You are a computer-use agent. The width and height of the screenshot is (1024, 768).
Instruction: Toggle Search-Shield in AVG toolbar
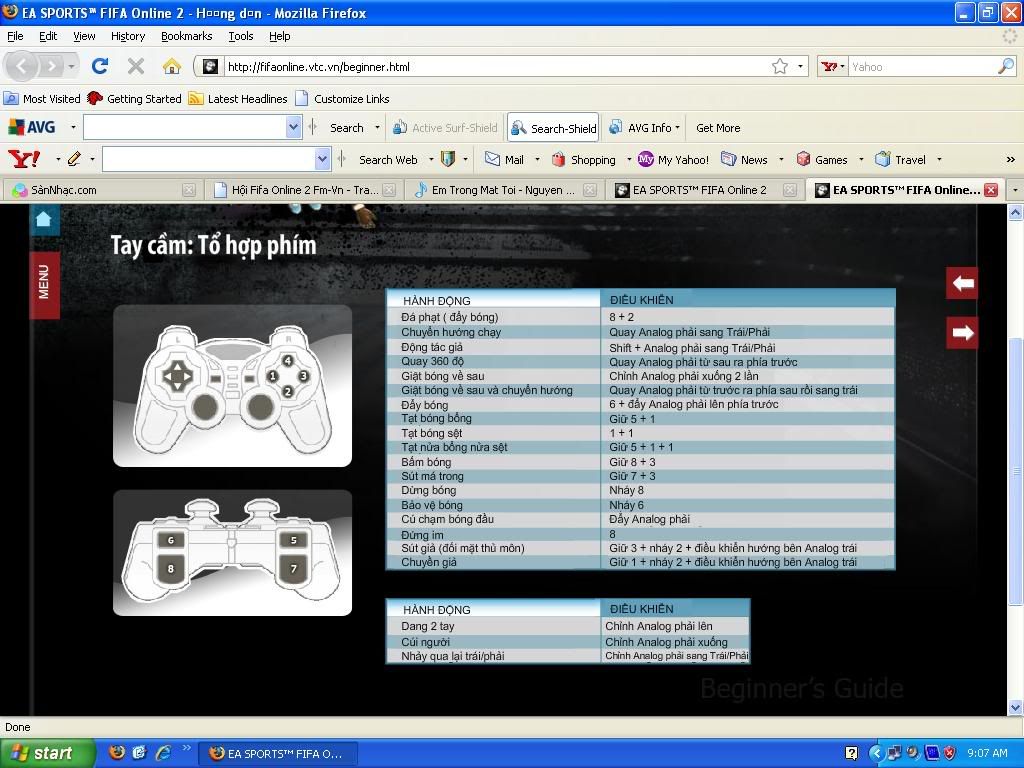[554, 128]
